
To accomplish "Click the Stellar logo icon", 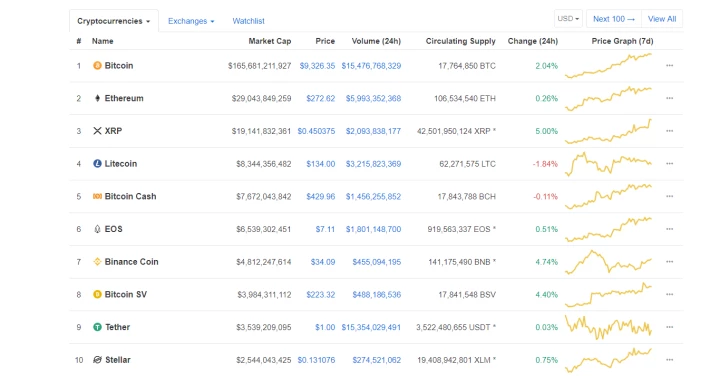I will (97, 360).
